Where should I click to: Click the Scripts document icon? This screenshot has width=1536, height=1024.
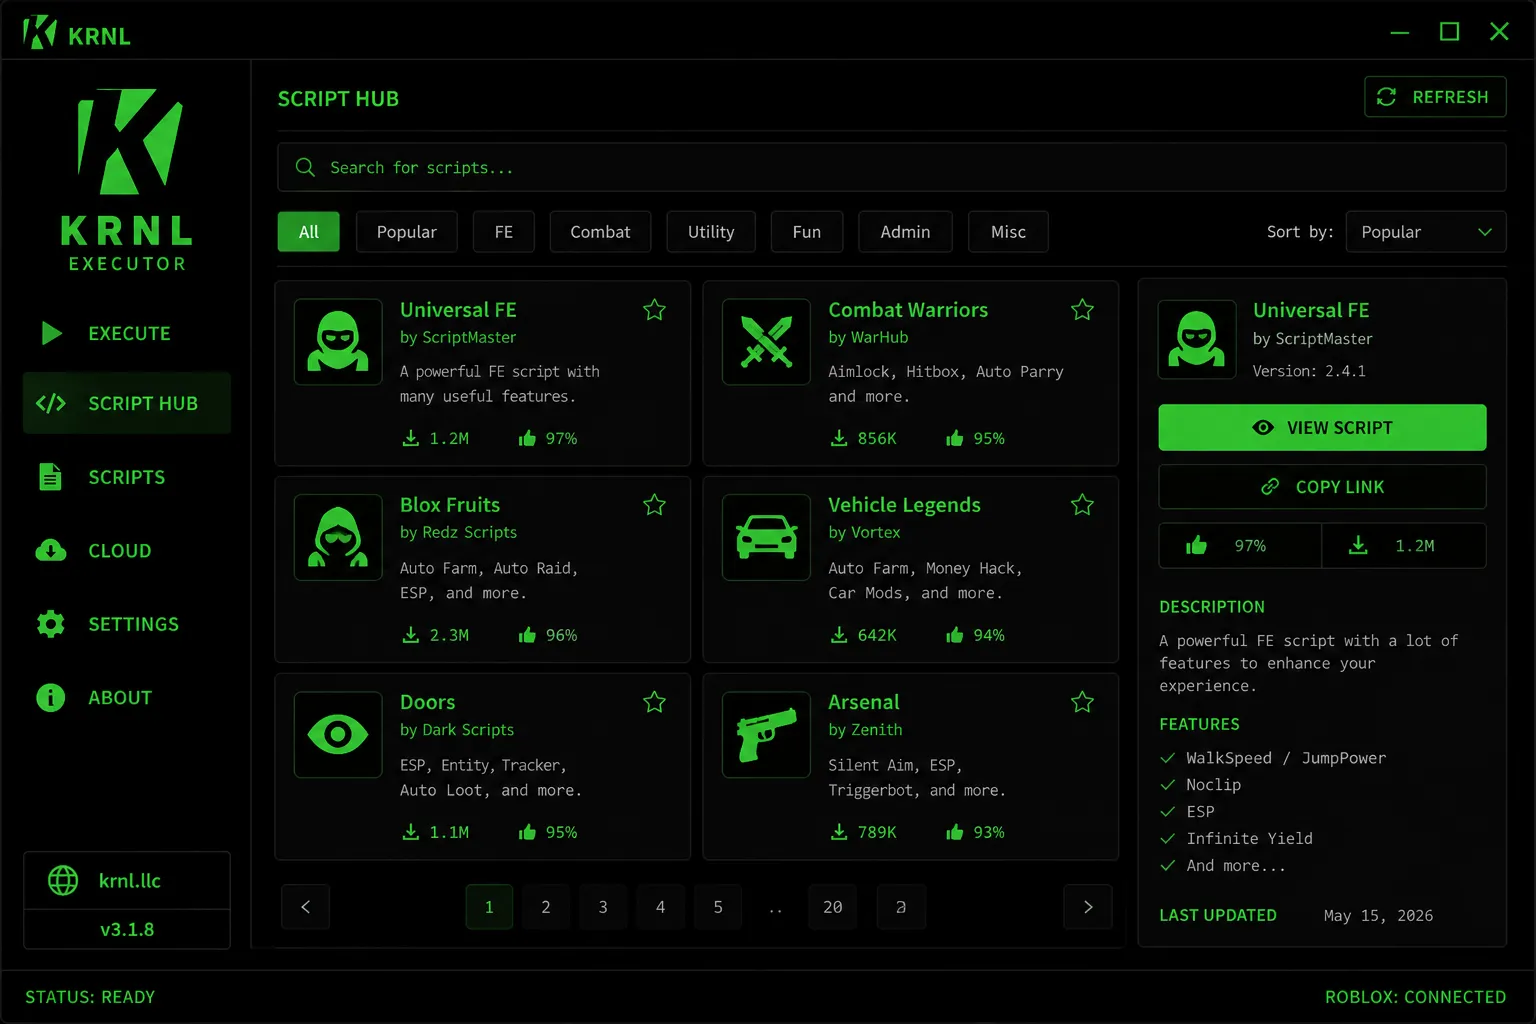click(50, 477)
